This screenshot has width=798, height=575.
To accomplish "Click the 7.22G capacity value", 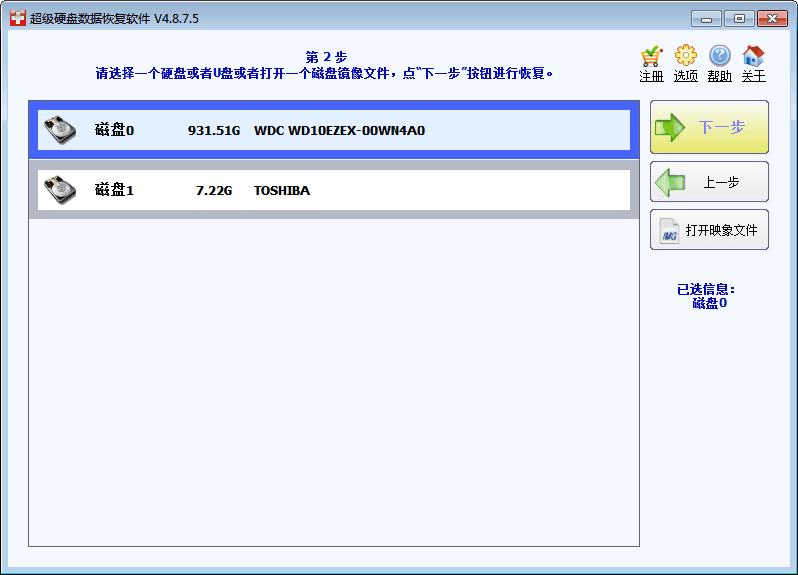I will (x=214, y=191).
